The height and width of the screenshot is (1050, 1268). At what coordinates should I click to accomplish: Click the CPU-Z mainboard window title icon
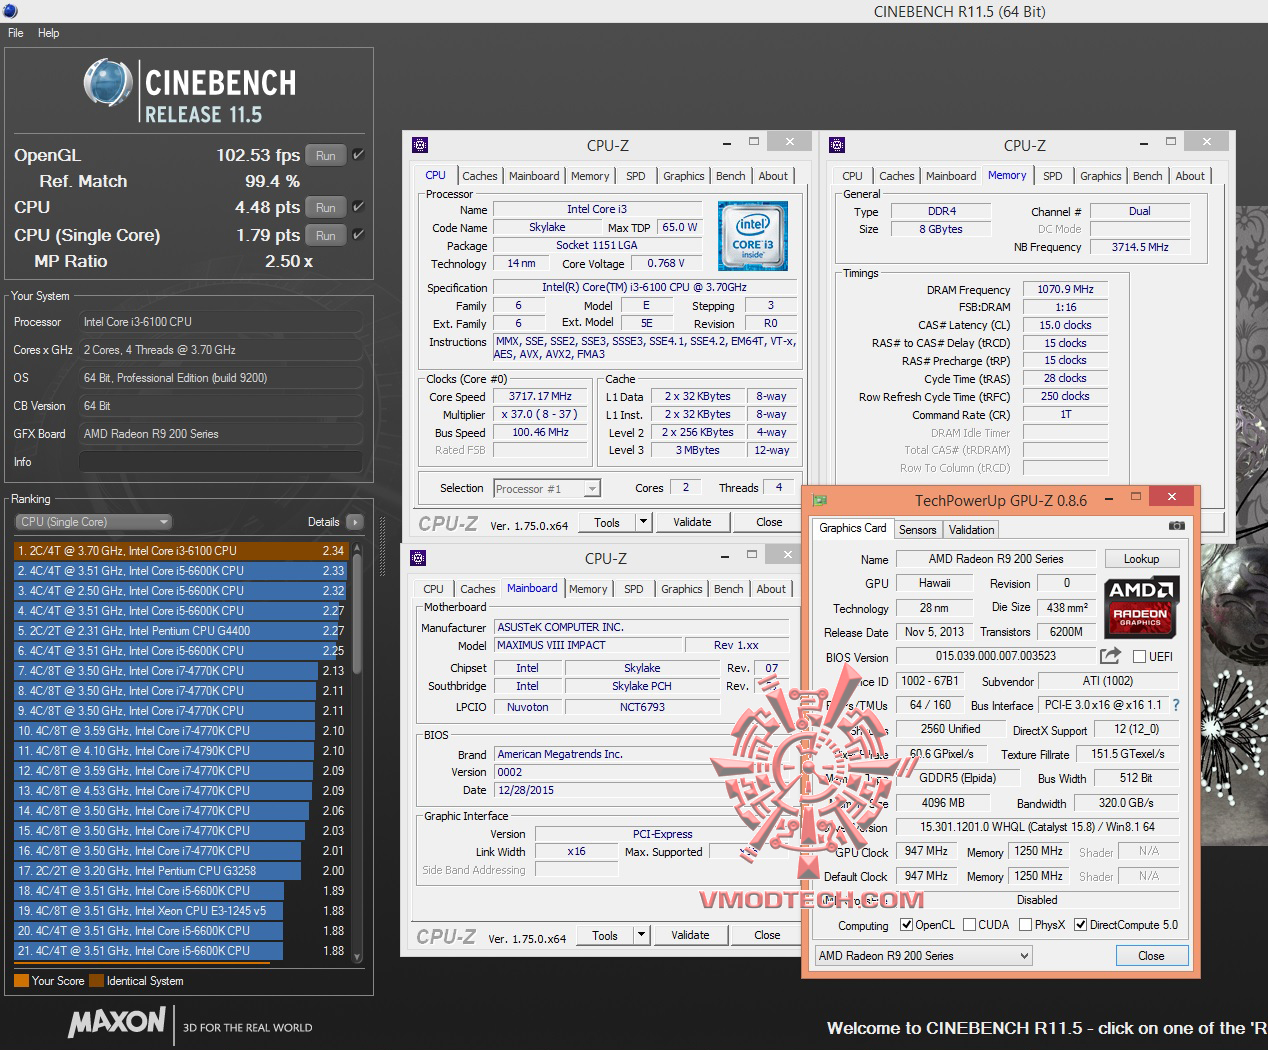[419, 558]
